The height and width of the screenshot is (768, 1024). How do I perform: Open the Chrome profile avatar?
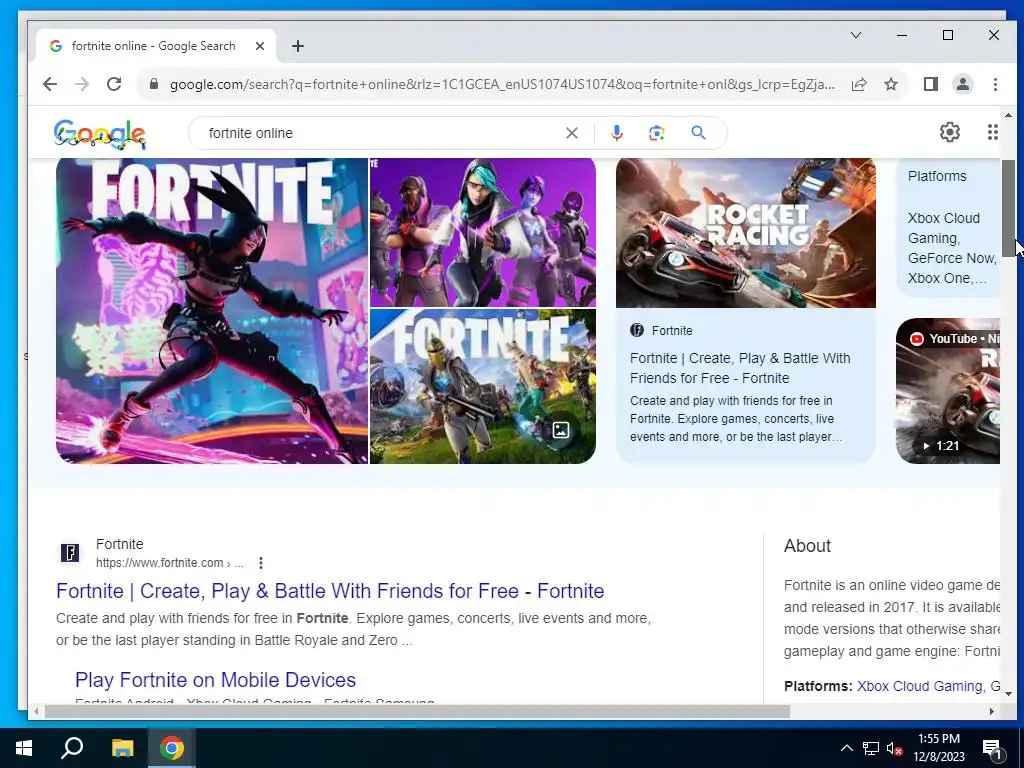(963, 84)
